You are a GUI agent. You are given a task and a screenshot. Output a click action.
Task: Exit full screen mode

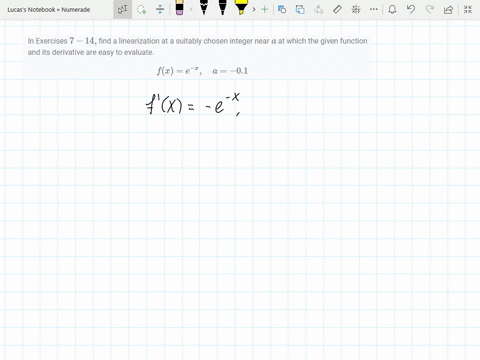pyautogui.click(x=468, y=9)
